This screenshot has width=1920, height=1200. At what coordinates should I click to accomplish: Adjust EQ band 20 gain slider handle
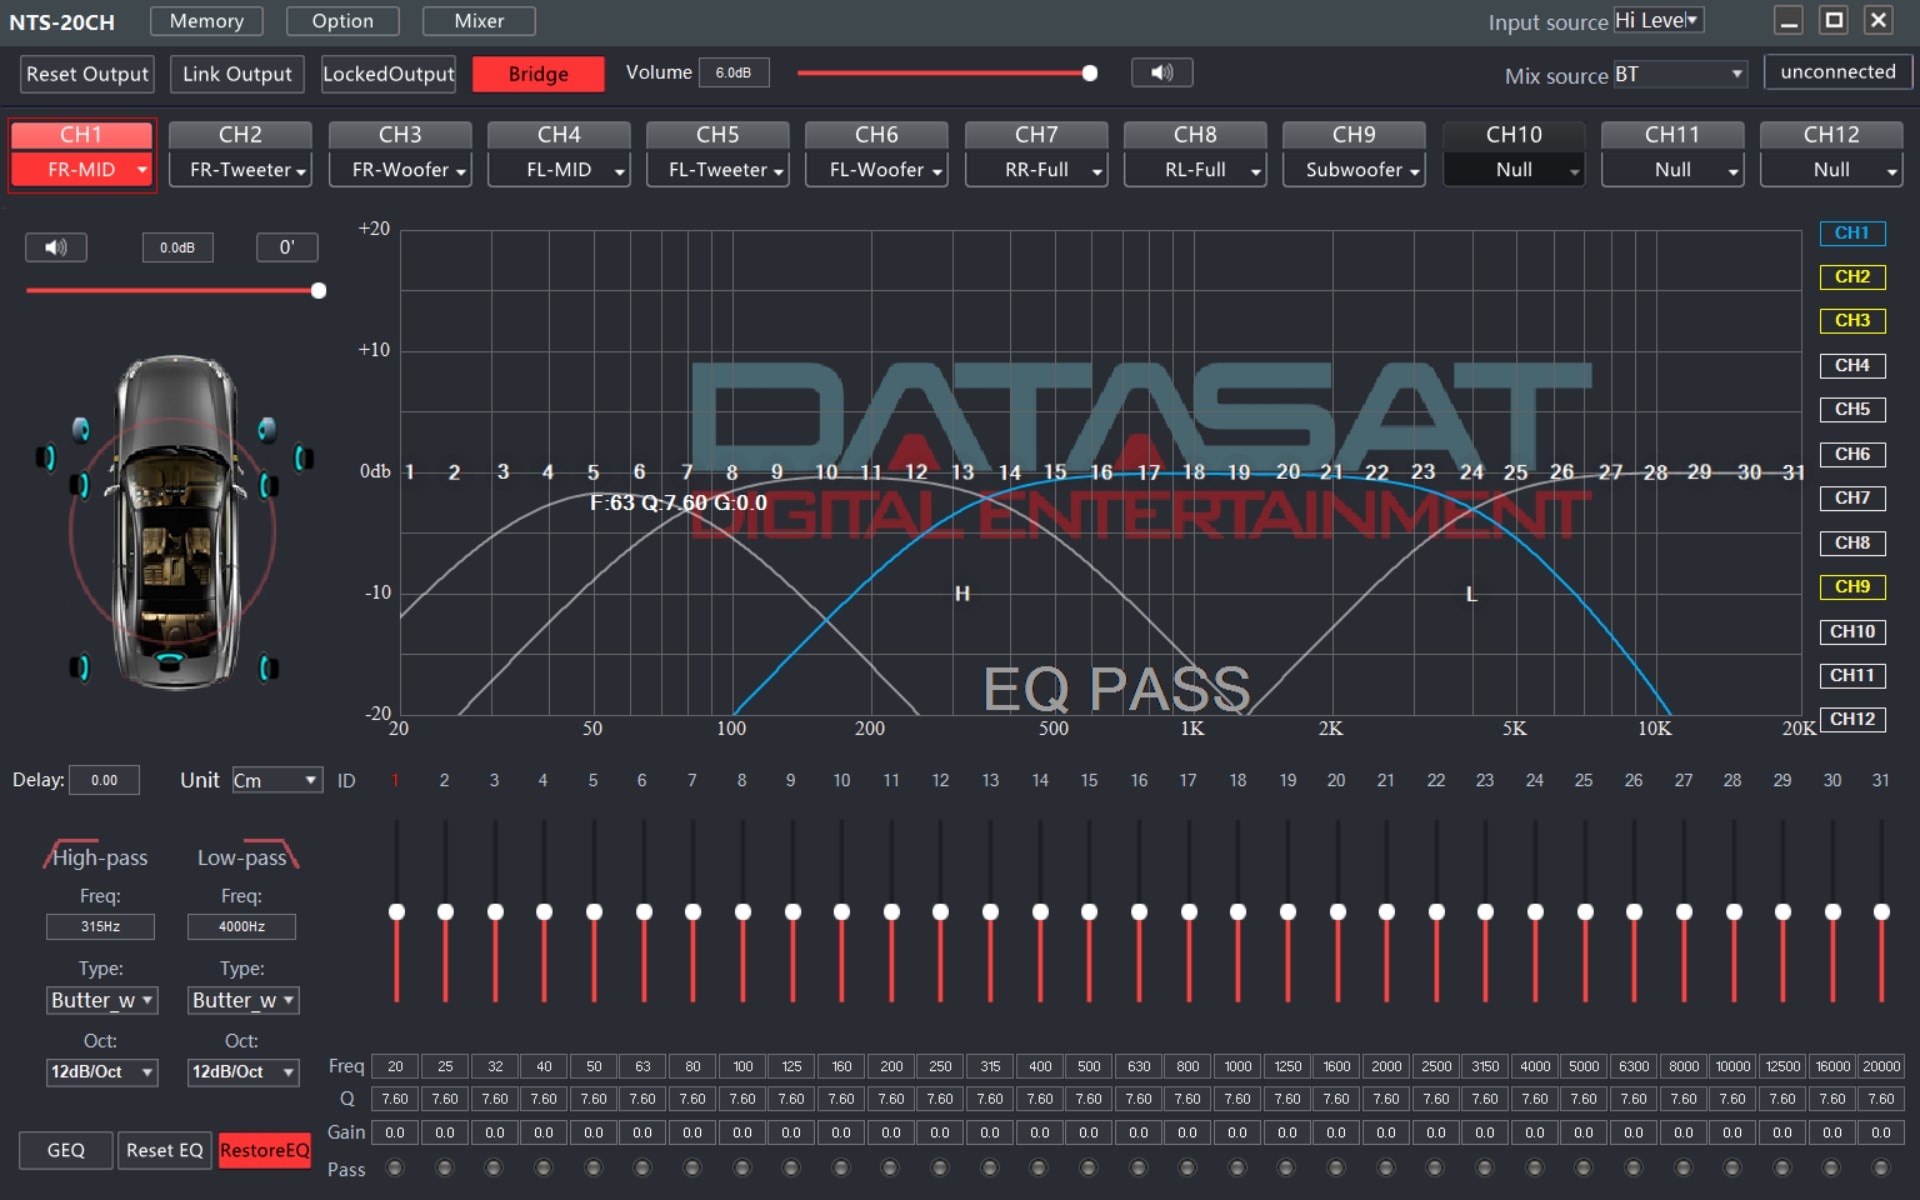click(1337, 912)
